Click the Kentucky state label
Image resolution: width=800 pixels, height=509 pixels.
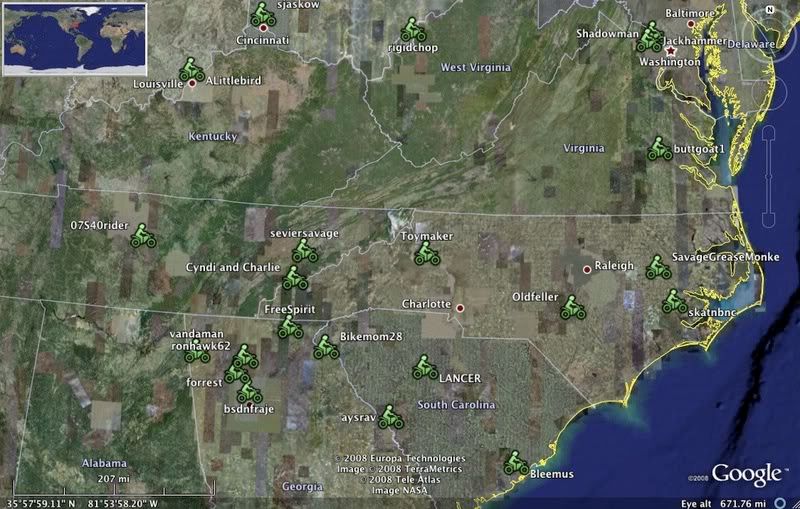pos(213,136)
